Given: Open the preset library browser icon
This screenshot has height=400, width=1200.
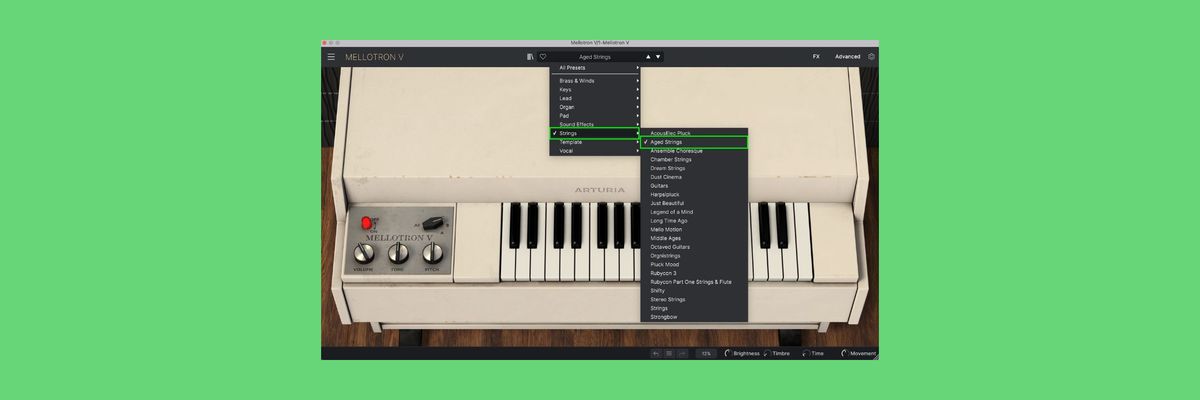Looking at the screenshot, I should pyautogui.click(x=531, y=57).
